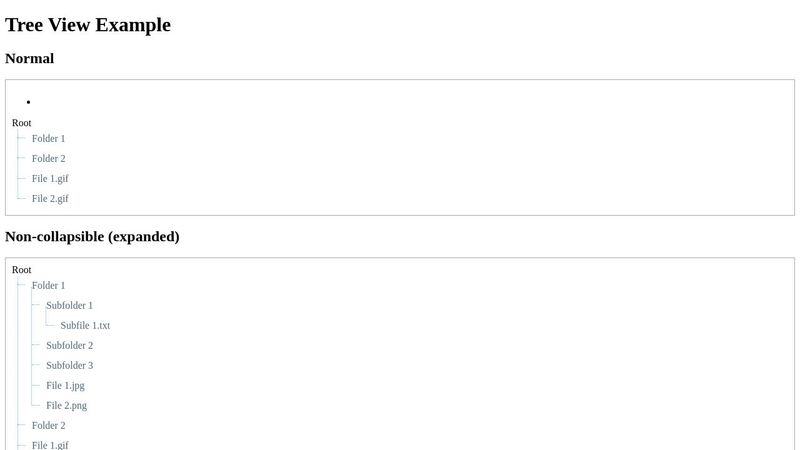Viewport: 800px width, 450px height.
Task: Select Root in the Non-collapsible tree
Action: [21, 270]
